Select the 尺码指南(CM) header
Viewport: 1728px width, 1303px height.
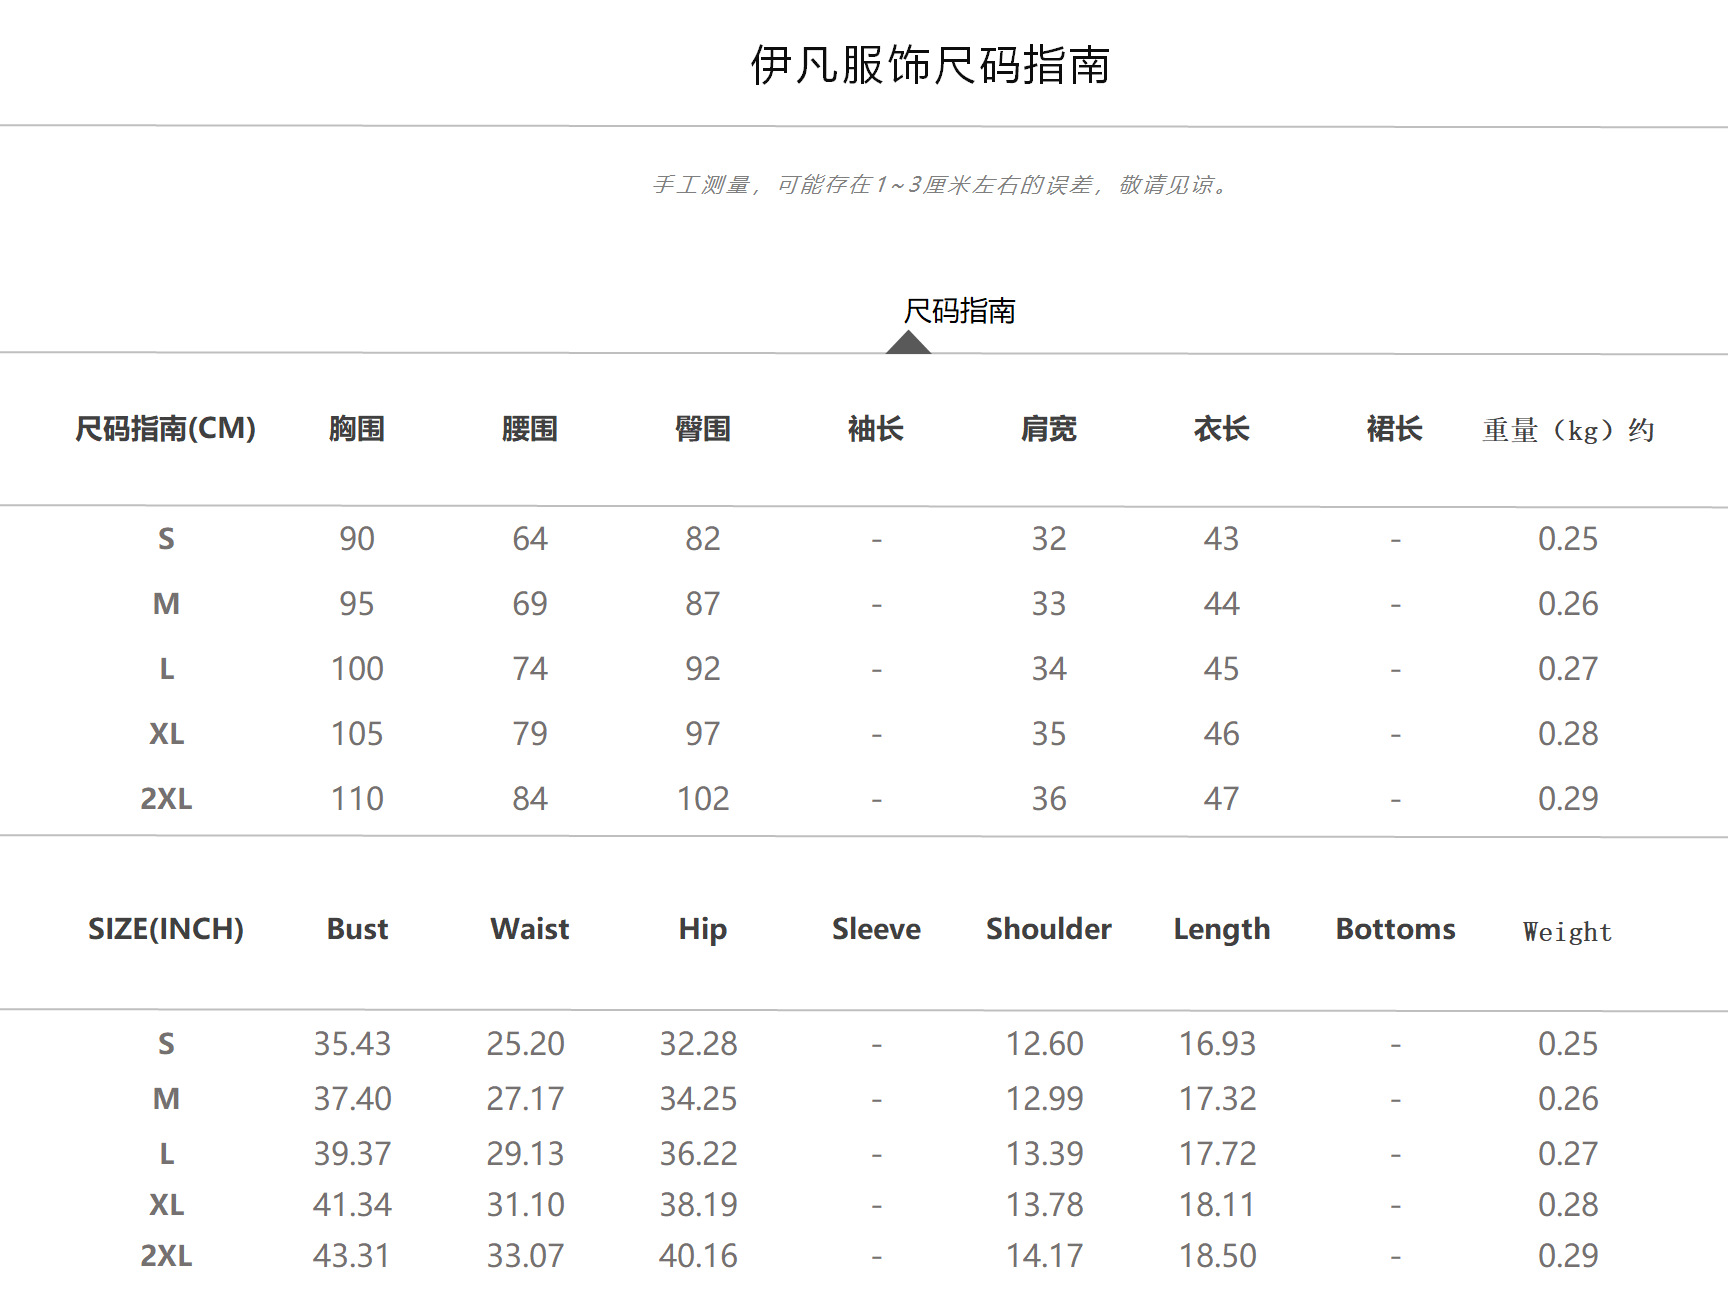(166, 429)
